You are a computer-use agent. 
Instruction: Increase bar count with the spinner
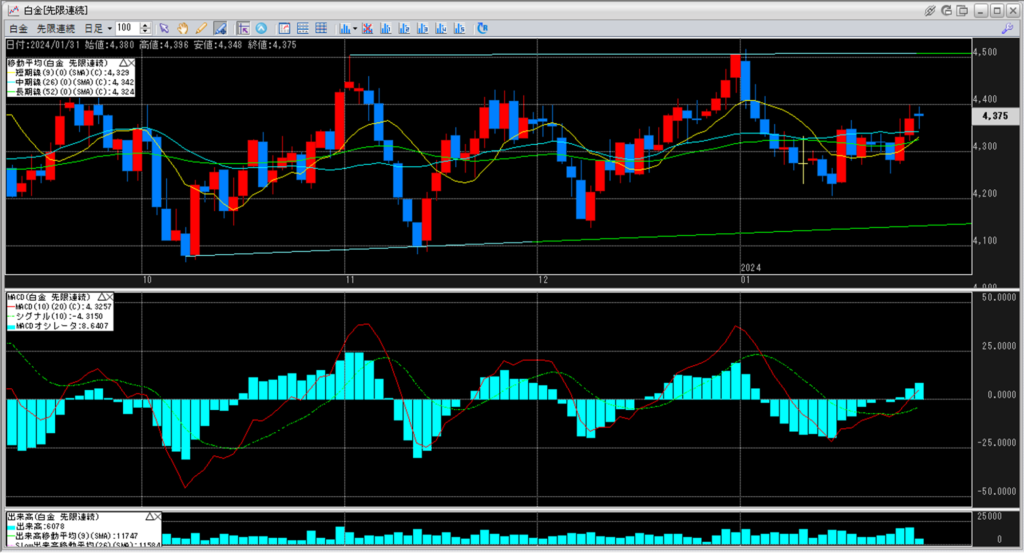coord(146,25)
